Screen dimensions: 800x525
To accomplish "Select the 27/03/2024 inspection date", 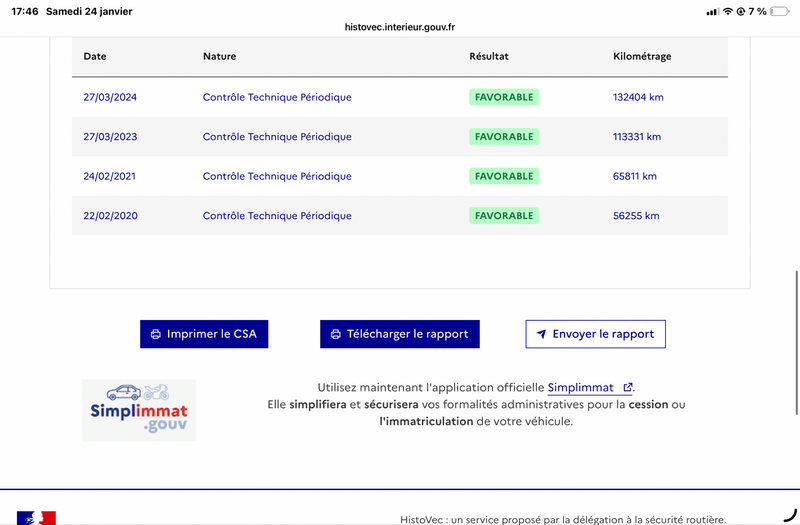I will [110, 97].
